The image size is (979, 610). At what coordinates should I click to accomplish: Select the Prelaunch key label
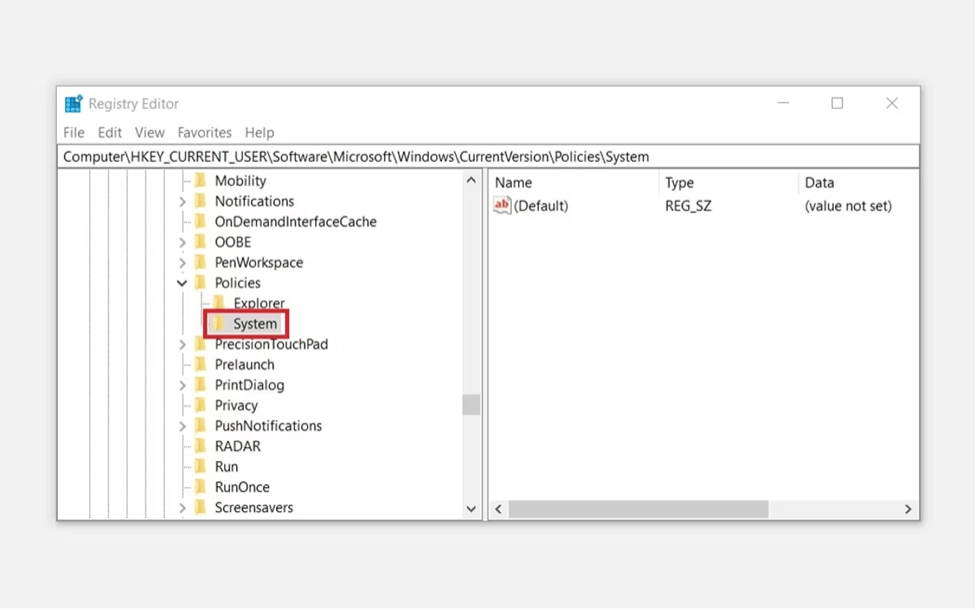[244, 365]
